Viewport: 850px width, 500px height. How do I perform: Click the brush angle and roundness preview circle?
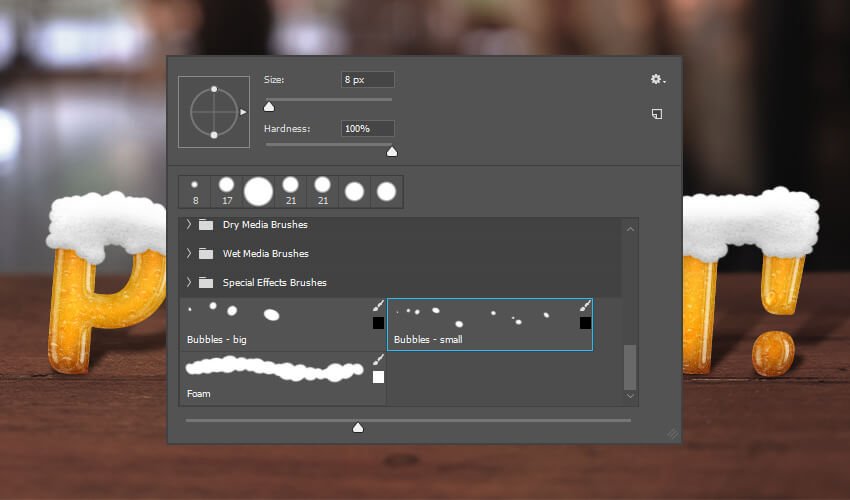(214, 112)
